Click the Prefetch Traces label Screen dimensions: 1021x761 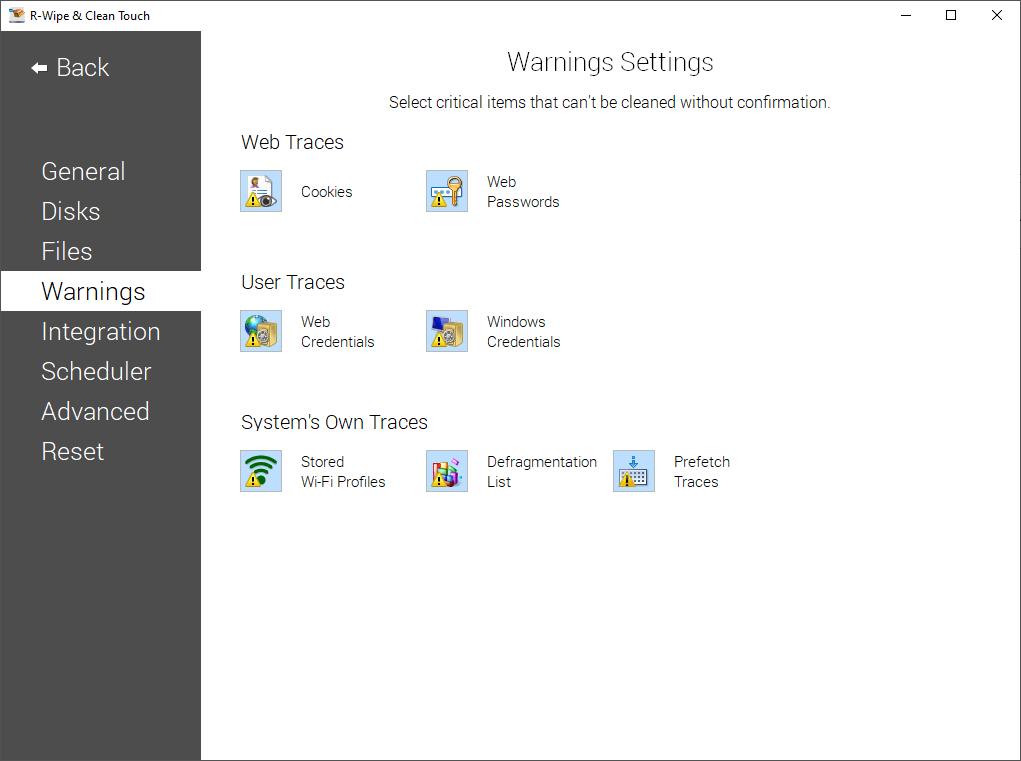[x=702, y=472]
